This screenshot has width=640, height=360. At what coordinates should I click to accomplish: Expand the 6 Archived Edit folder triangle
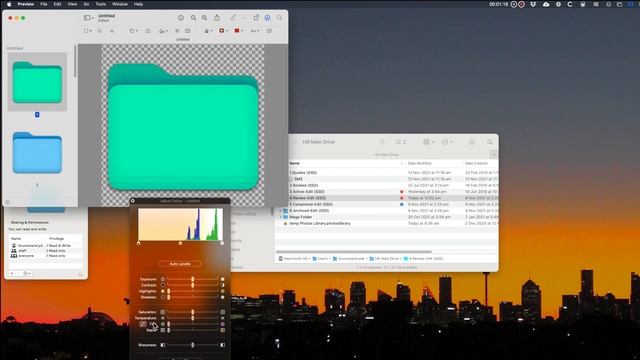click(x=280, y=211)
